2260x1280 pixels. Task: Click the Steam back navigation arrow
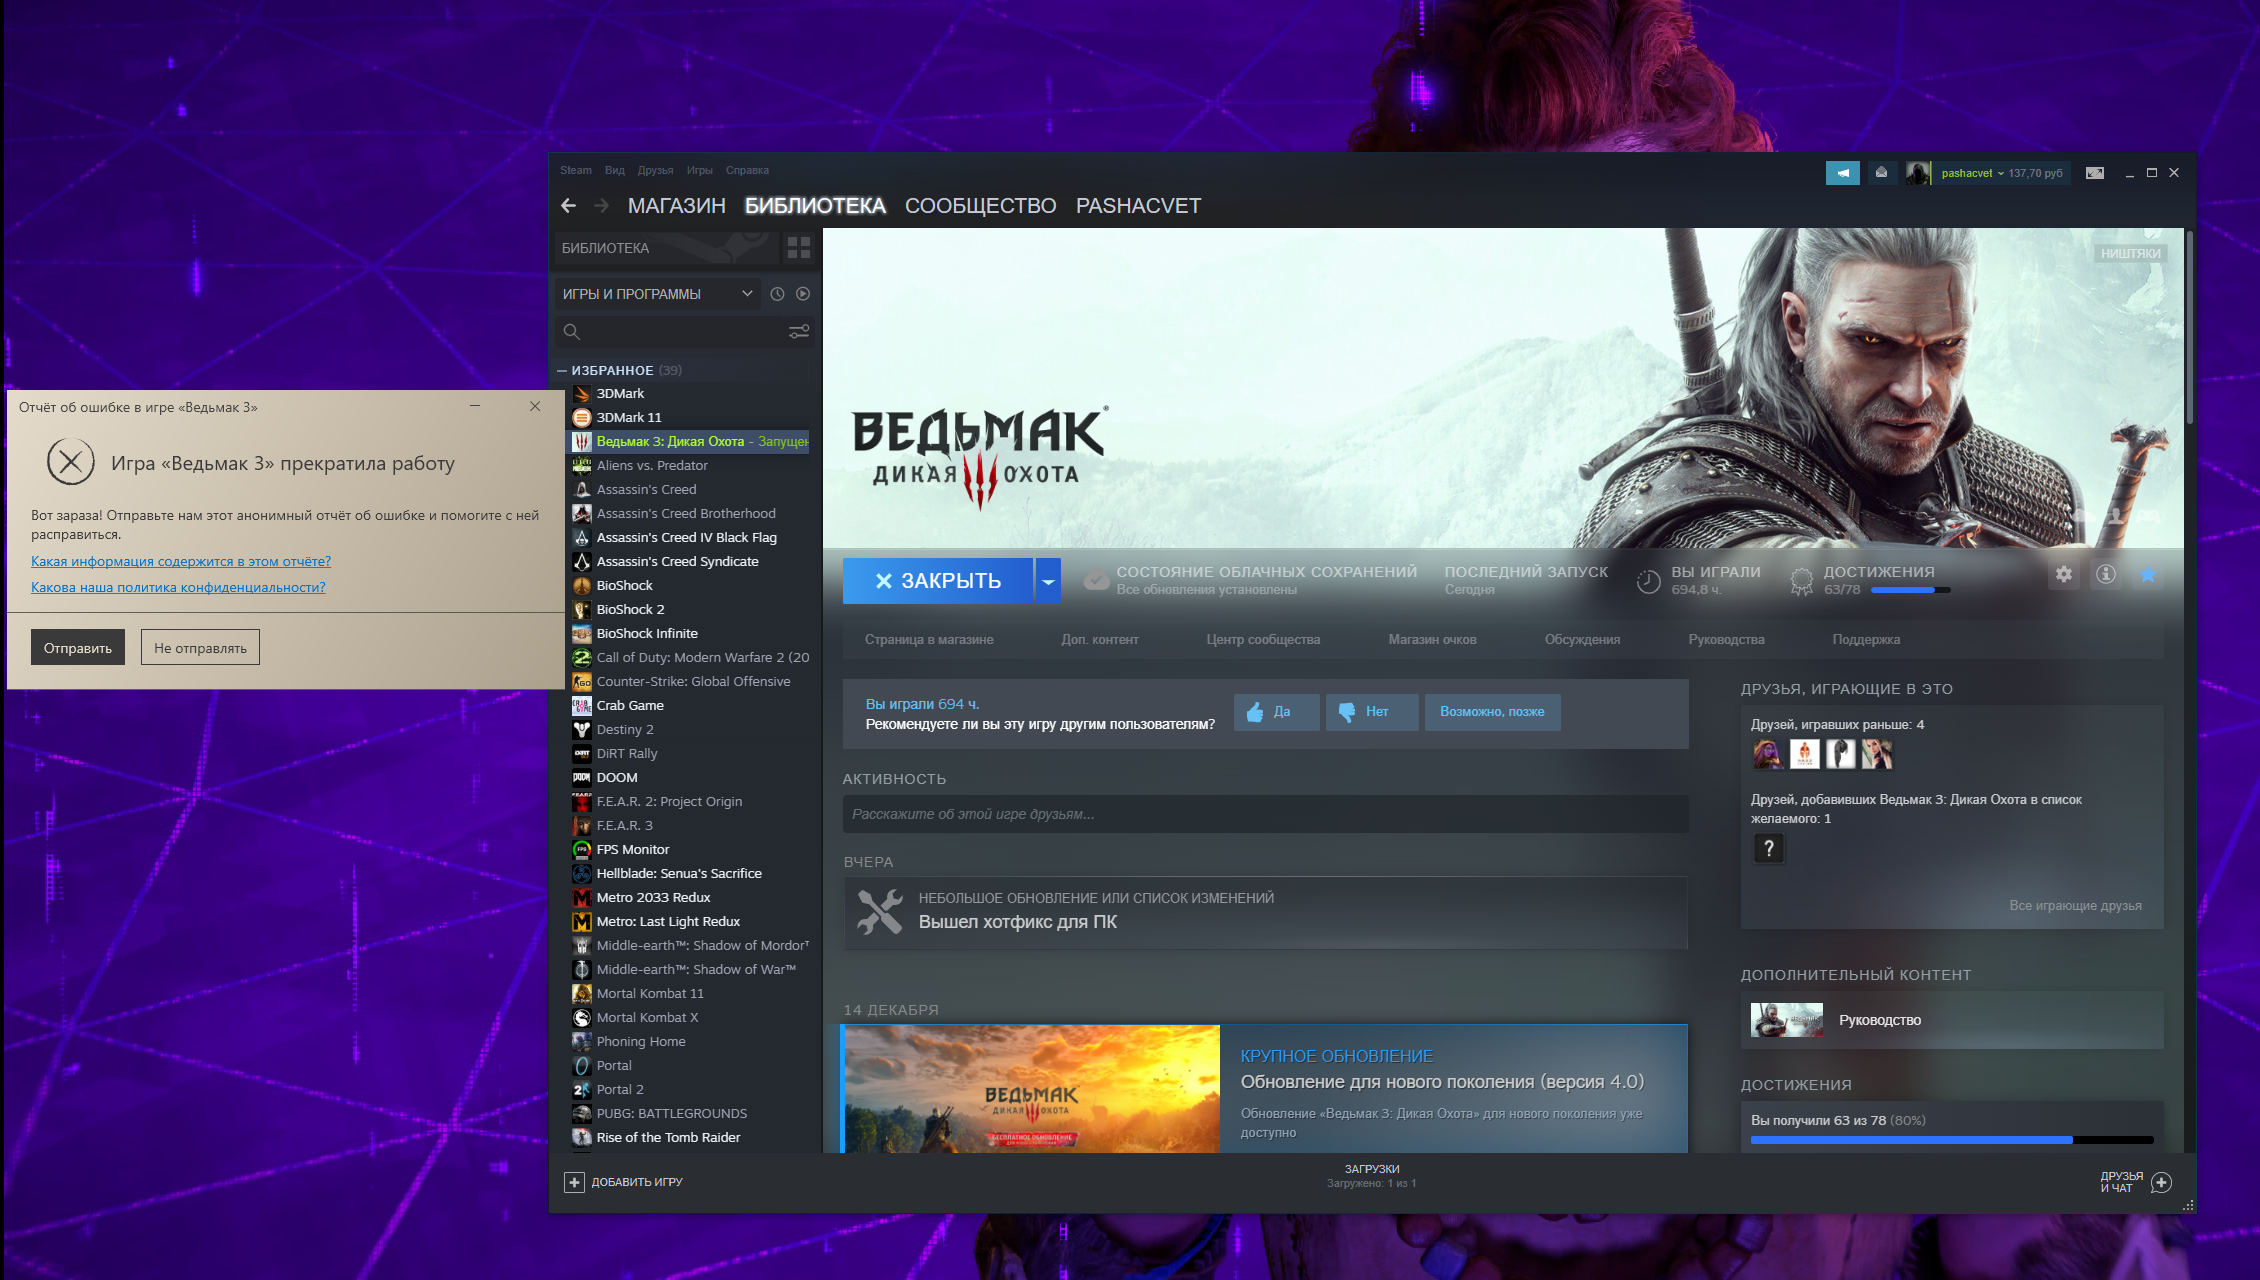click(568, 206)
